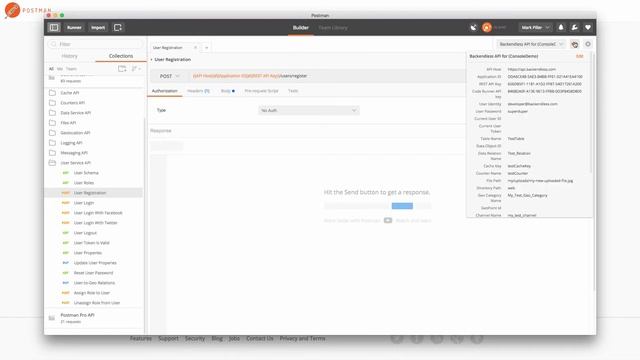640x360 pixels.
Task: Check the orange sync status icon
Action: pos(487,27)
